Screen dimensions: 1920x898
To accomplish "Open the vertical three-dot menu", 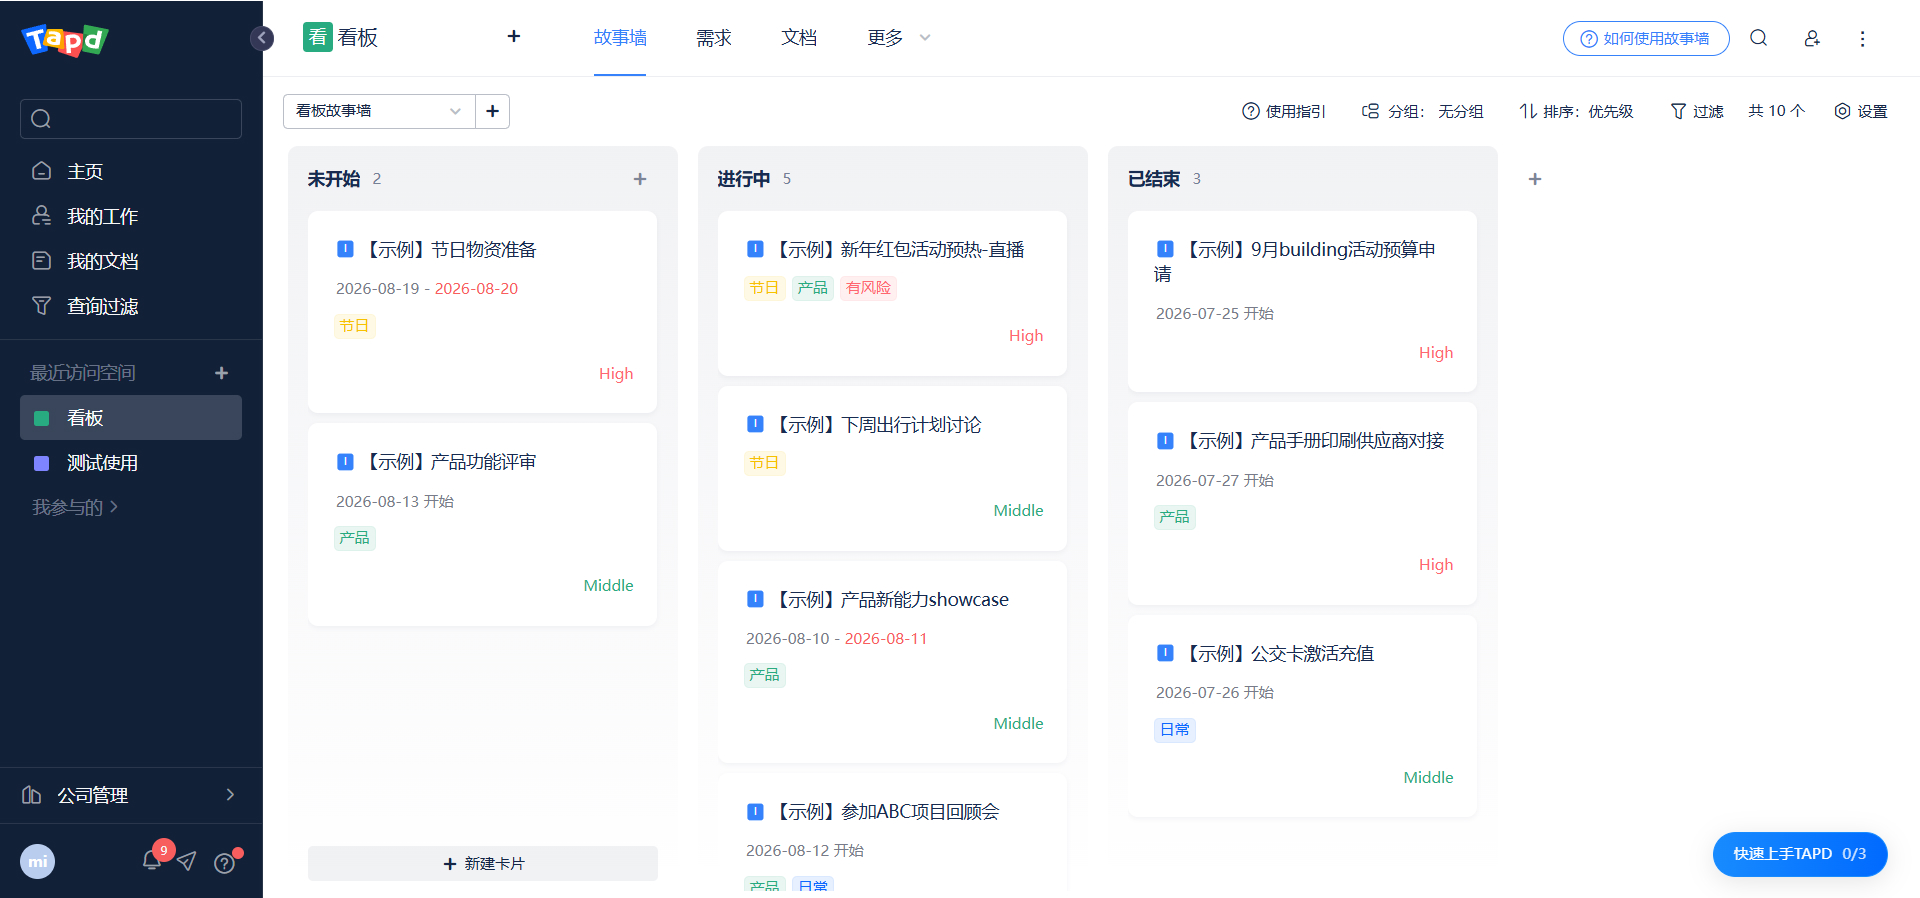I will tap(1862, 38).
